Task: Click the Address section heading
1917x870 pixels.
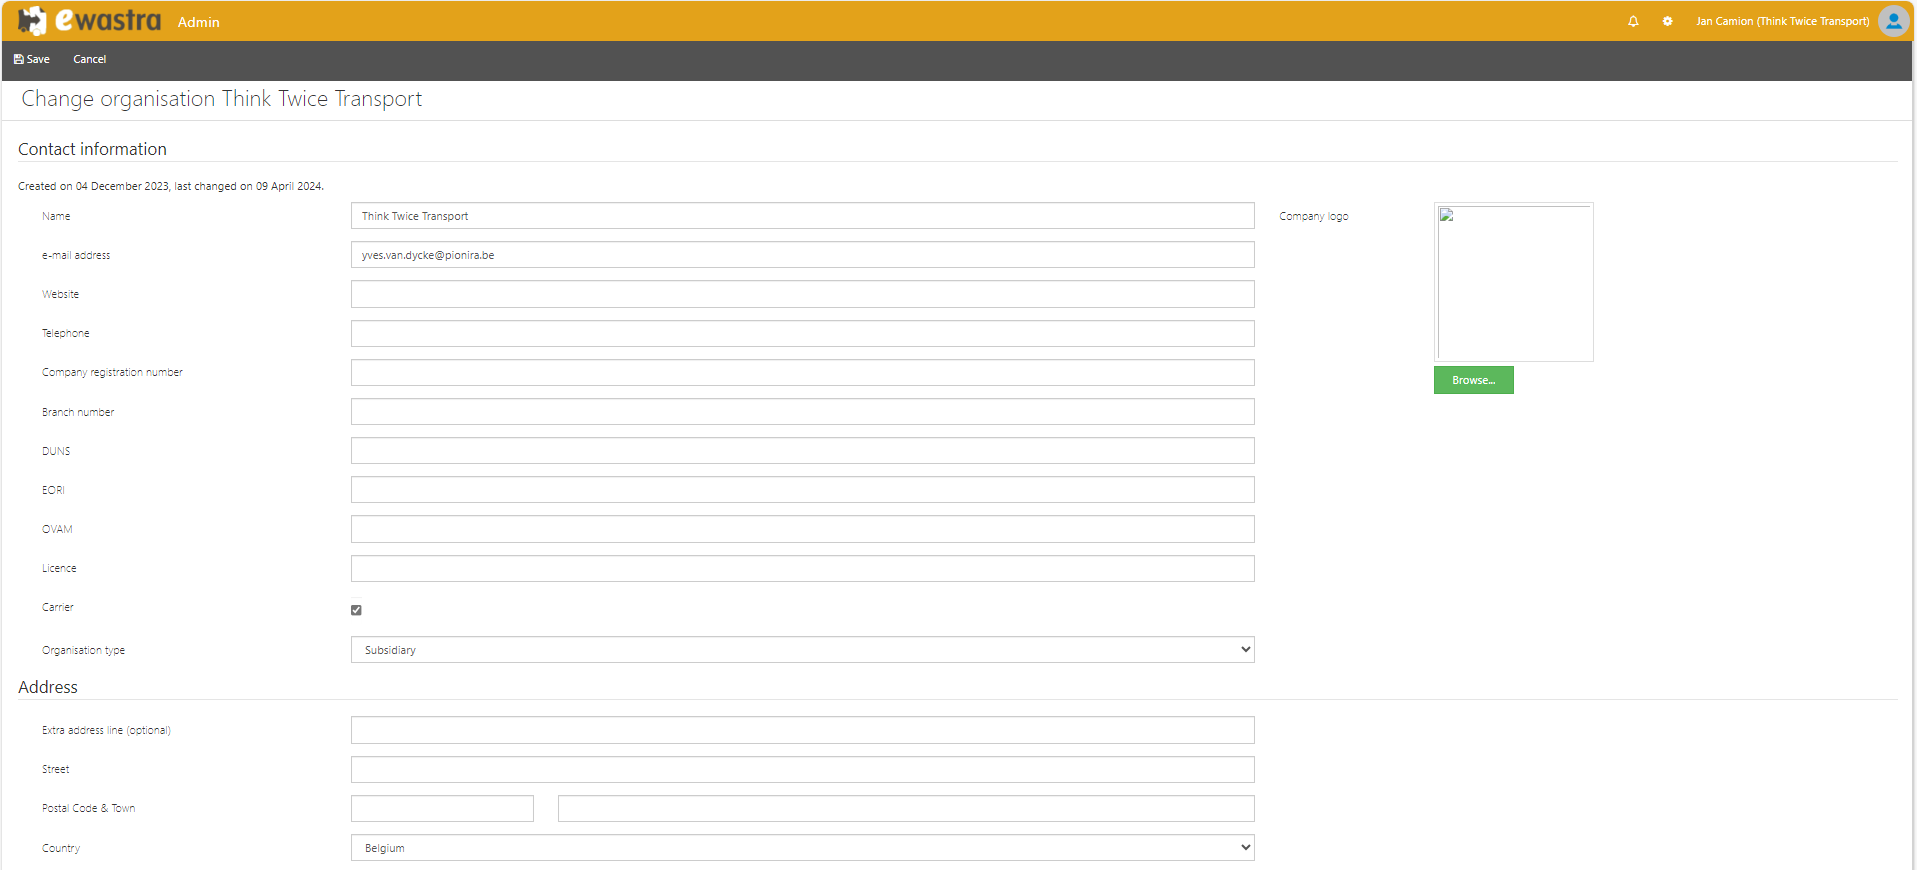Action: [48, 687]
